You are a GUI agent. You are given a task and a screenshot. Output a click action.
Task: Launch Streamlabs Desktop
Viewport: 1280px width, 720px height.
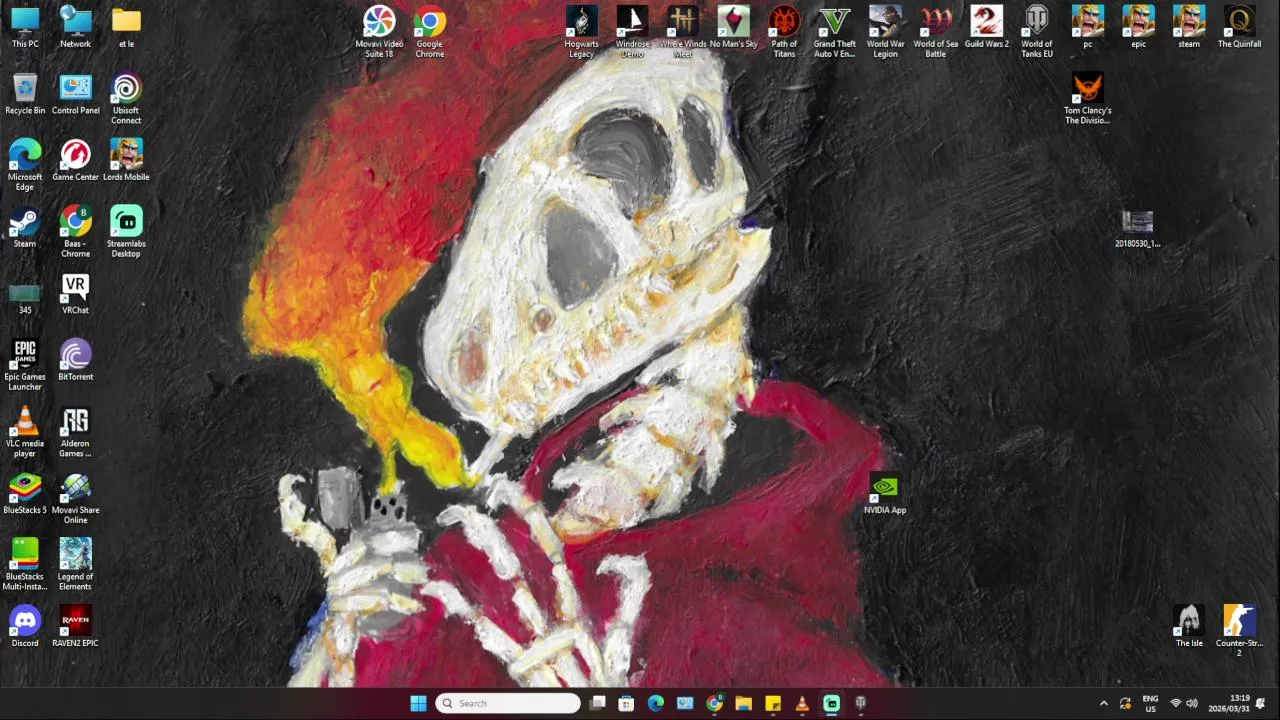tap(126, 232)
